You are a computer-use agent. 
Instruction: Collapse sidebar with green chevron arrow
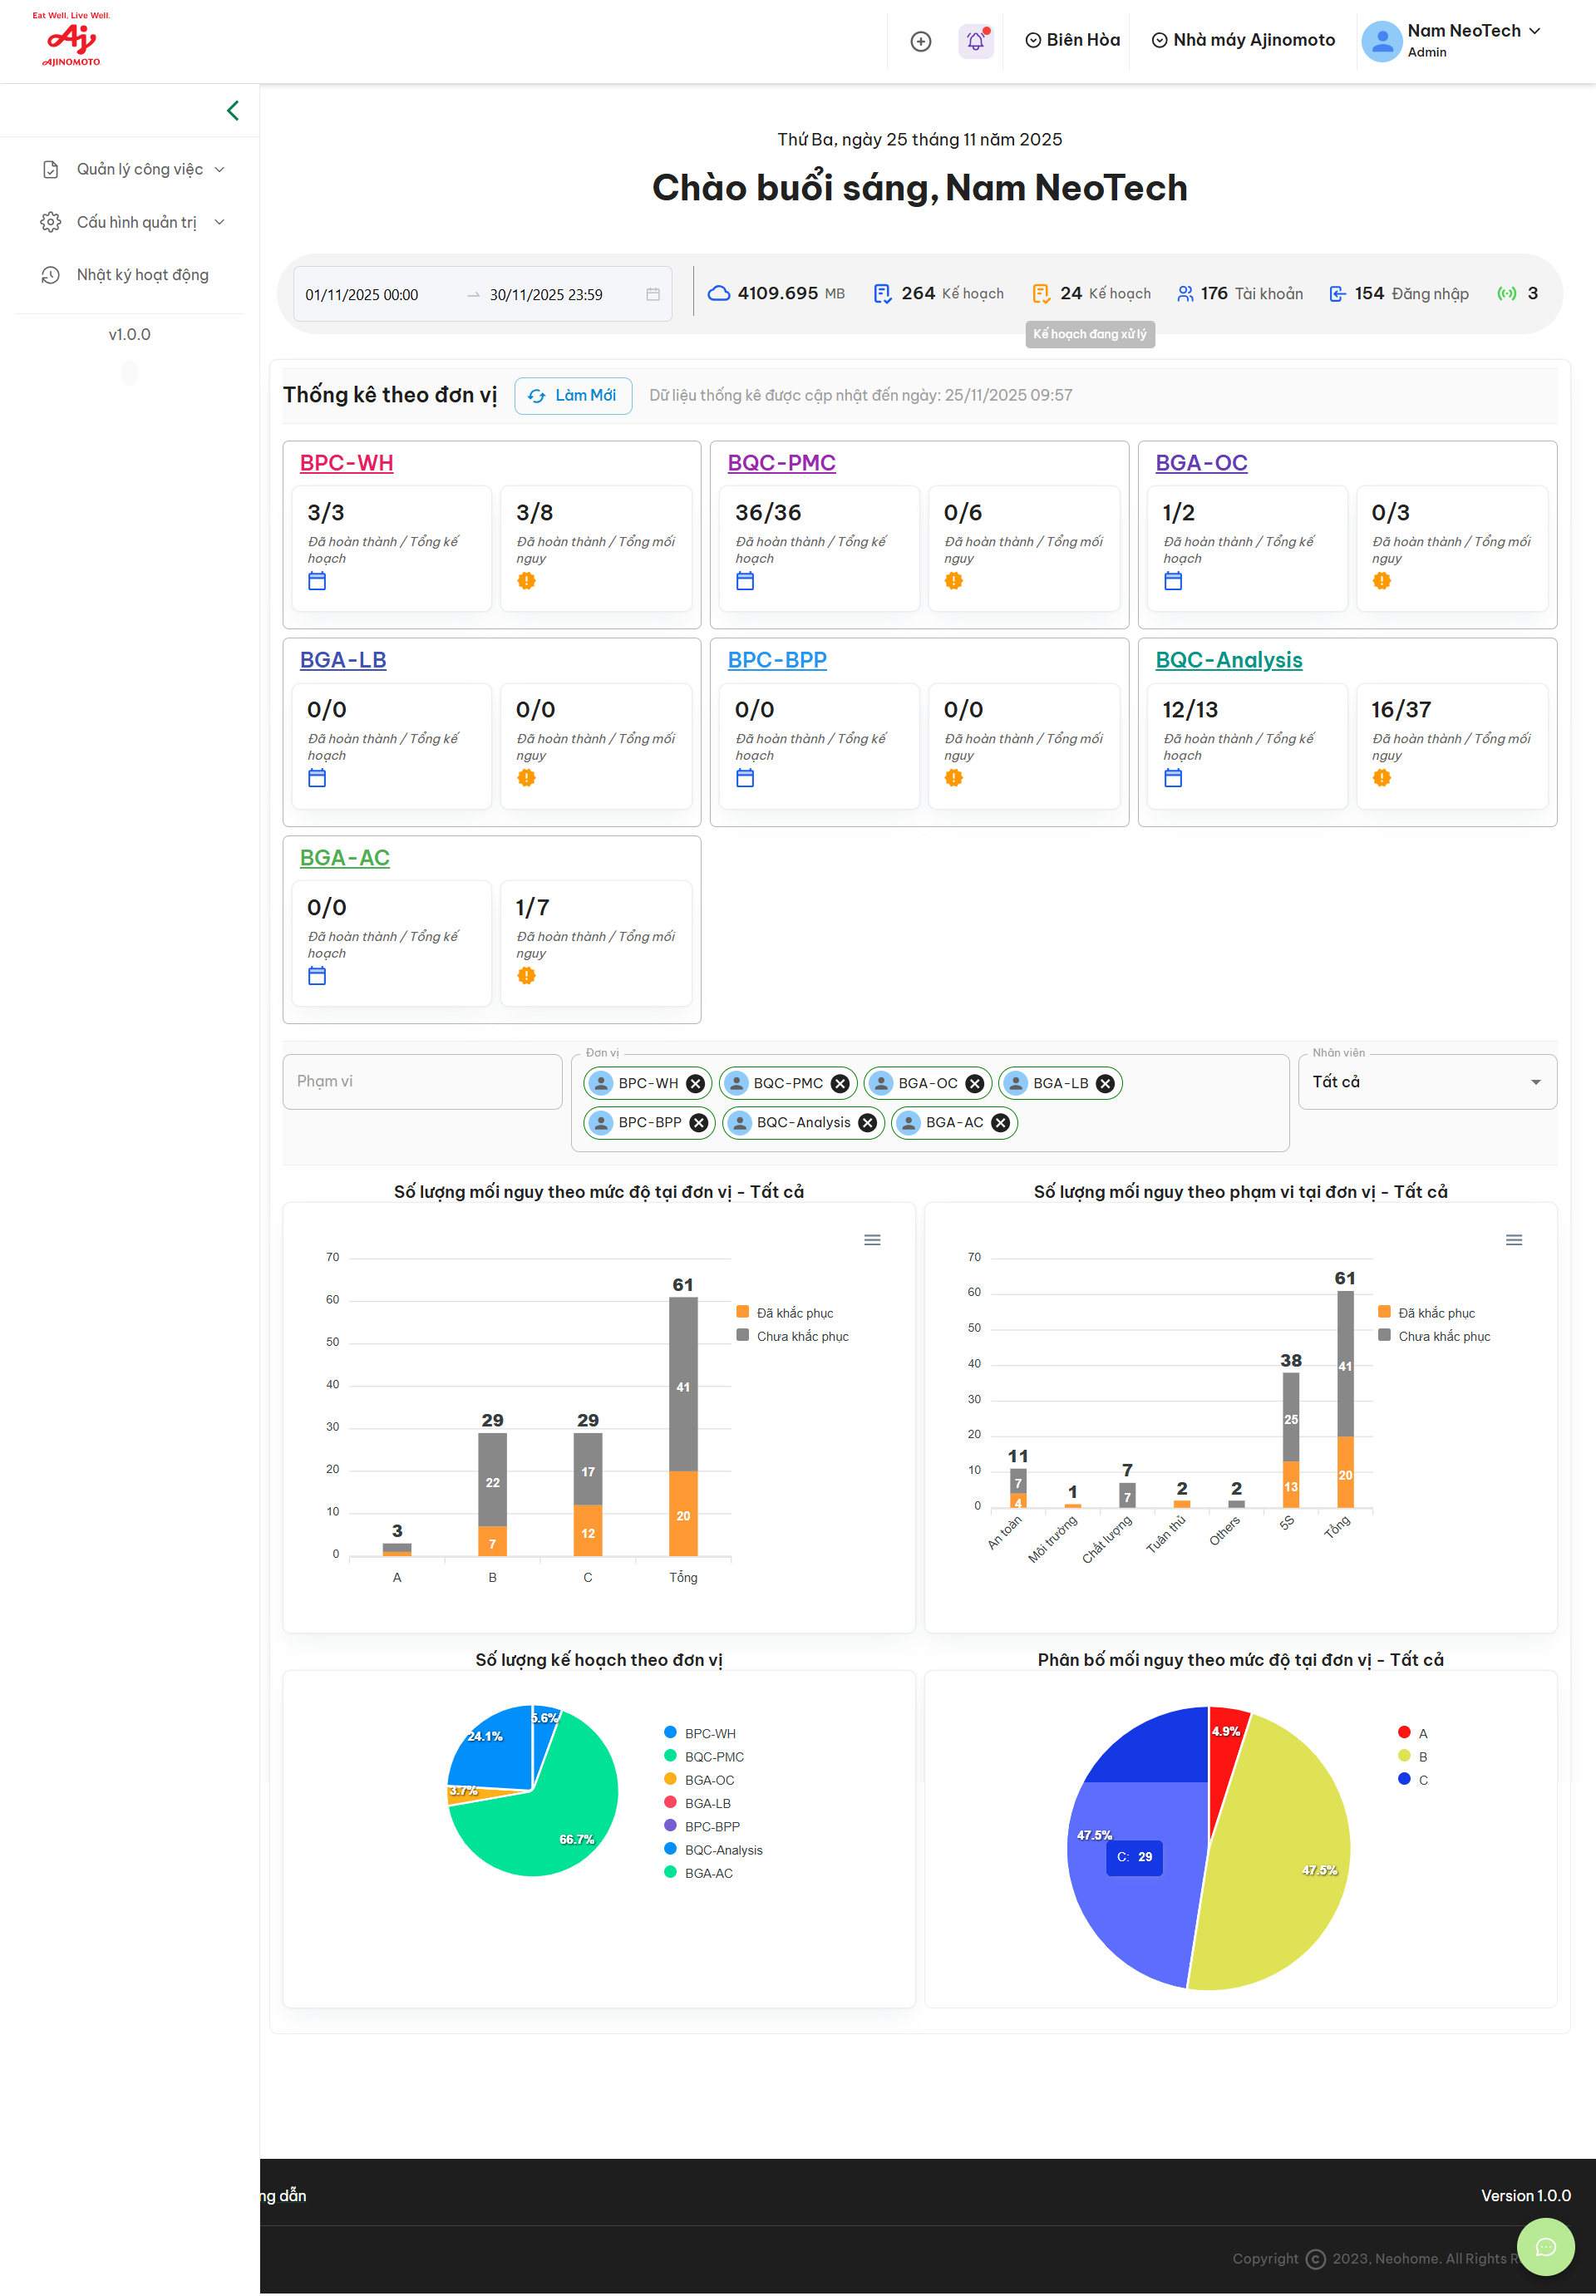coord(233,110)
